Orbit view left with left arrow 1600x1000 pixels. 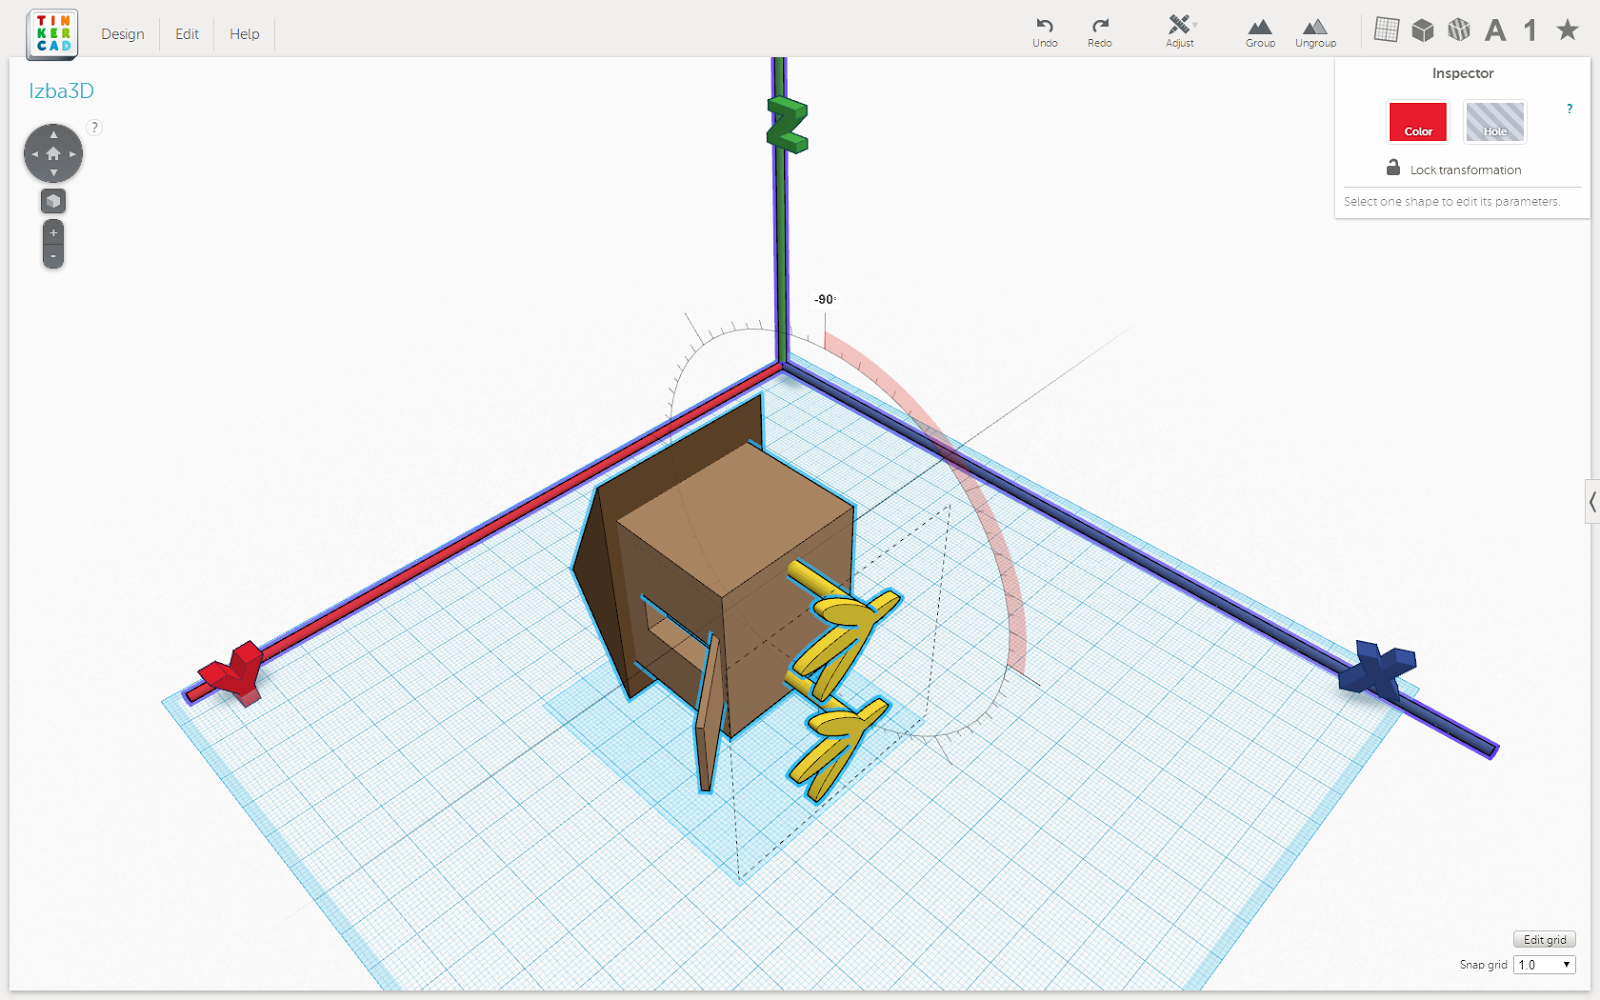click(x=34, y=154)
